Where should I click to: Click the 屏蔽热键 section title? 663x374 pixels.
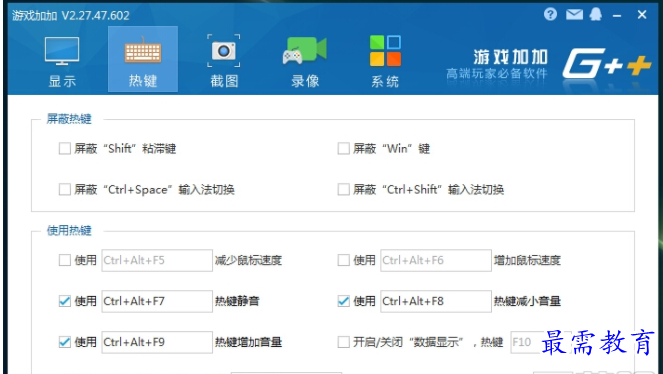click(69, 119)
